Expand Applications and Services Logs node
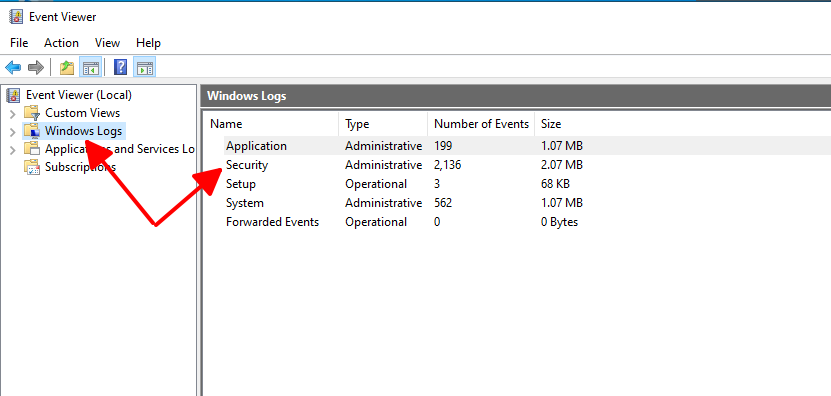The image size is (831, 396). tap(13, 149)
